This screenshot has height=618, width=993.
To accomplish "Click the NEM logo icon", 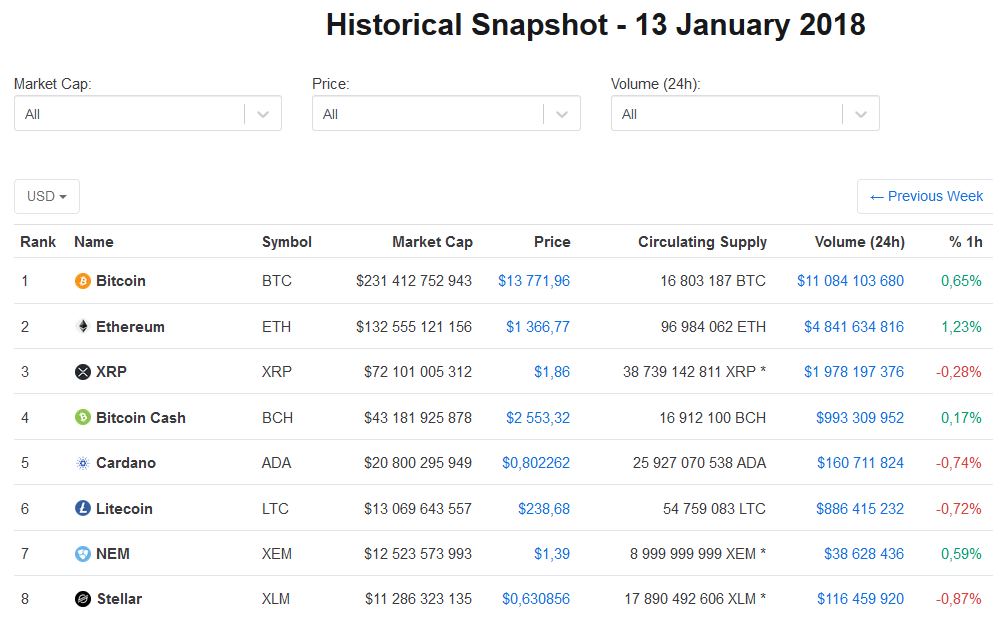I will coord(83,553).
